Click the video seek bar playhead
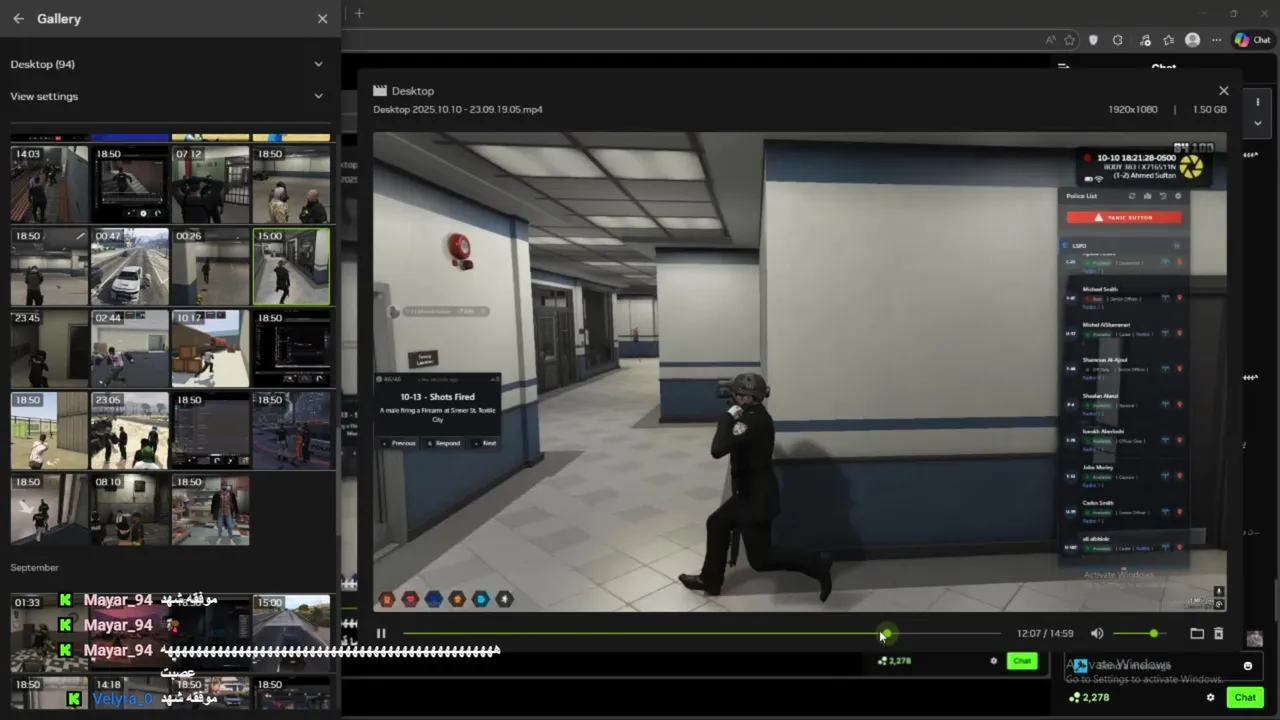Viewport: 1280px width, 720px height. coord(885,633)
